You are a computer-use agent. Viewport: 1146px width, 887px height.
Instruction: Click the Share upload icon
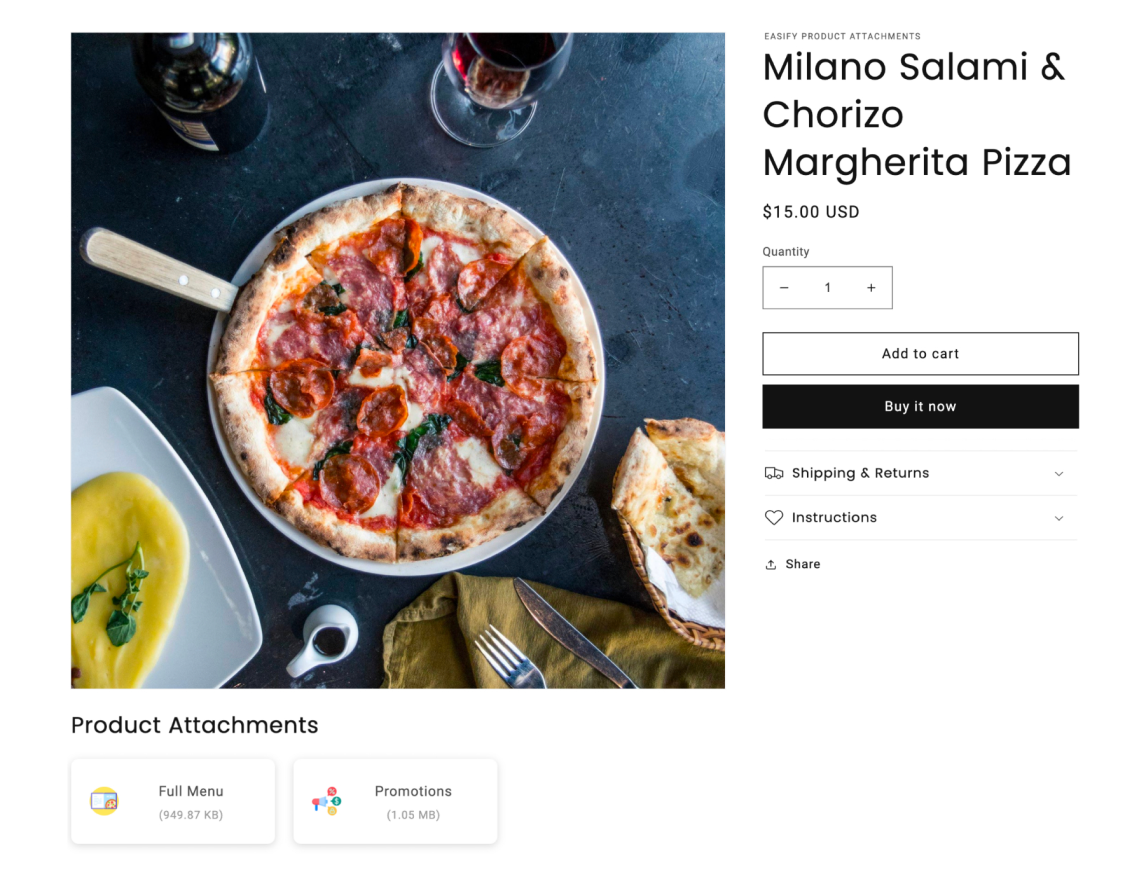tap(771, 565)
